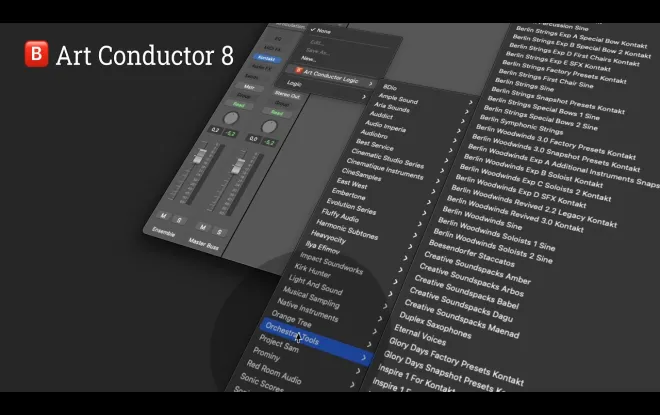The width and height of the screenshot is (660, 415).
Task: Select CineSamples vendor entry
Action: click(x=361, y=174)
